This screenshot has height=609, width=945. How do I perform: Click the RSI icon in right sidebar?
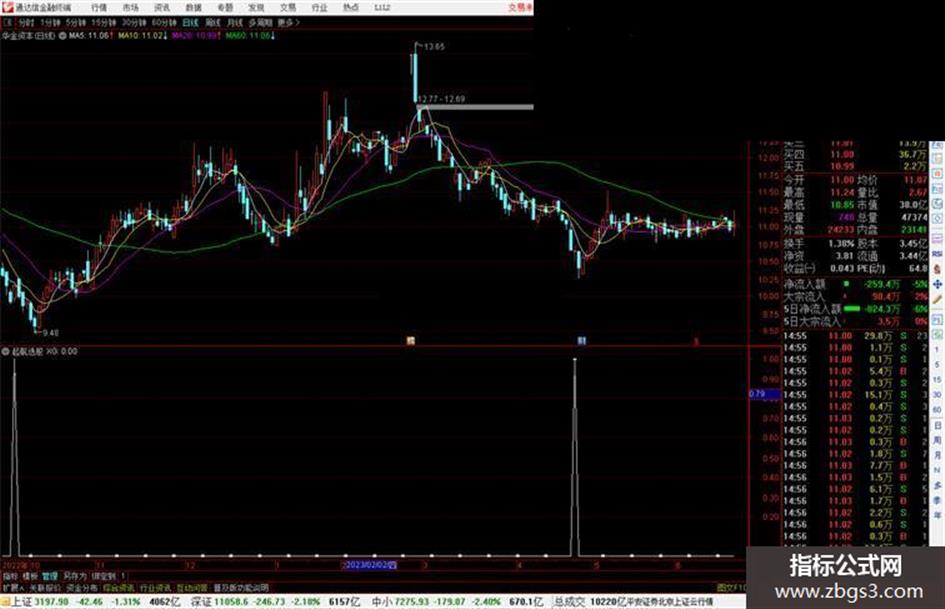(937, 253)
